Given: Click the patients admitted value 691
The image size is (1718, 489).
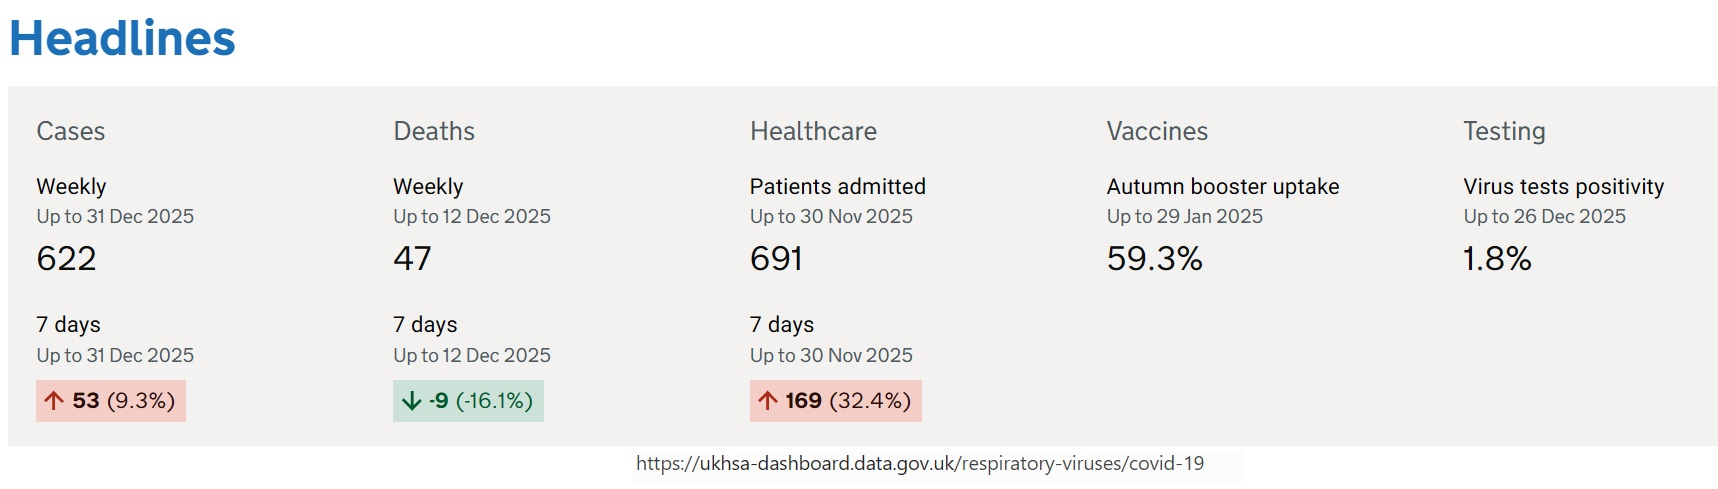Looking at the screenshot, I should 776,259.
